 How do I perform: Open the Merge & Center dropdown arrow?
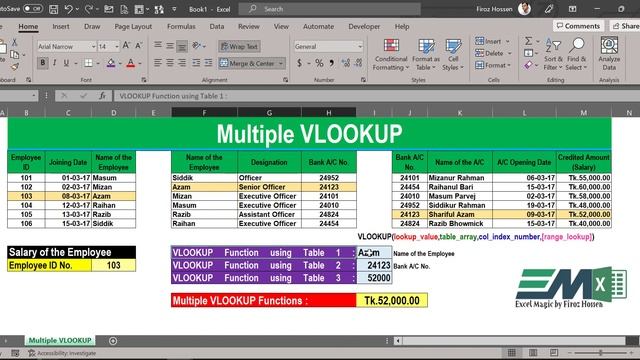pyautogui.click(x=281, y=63)
